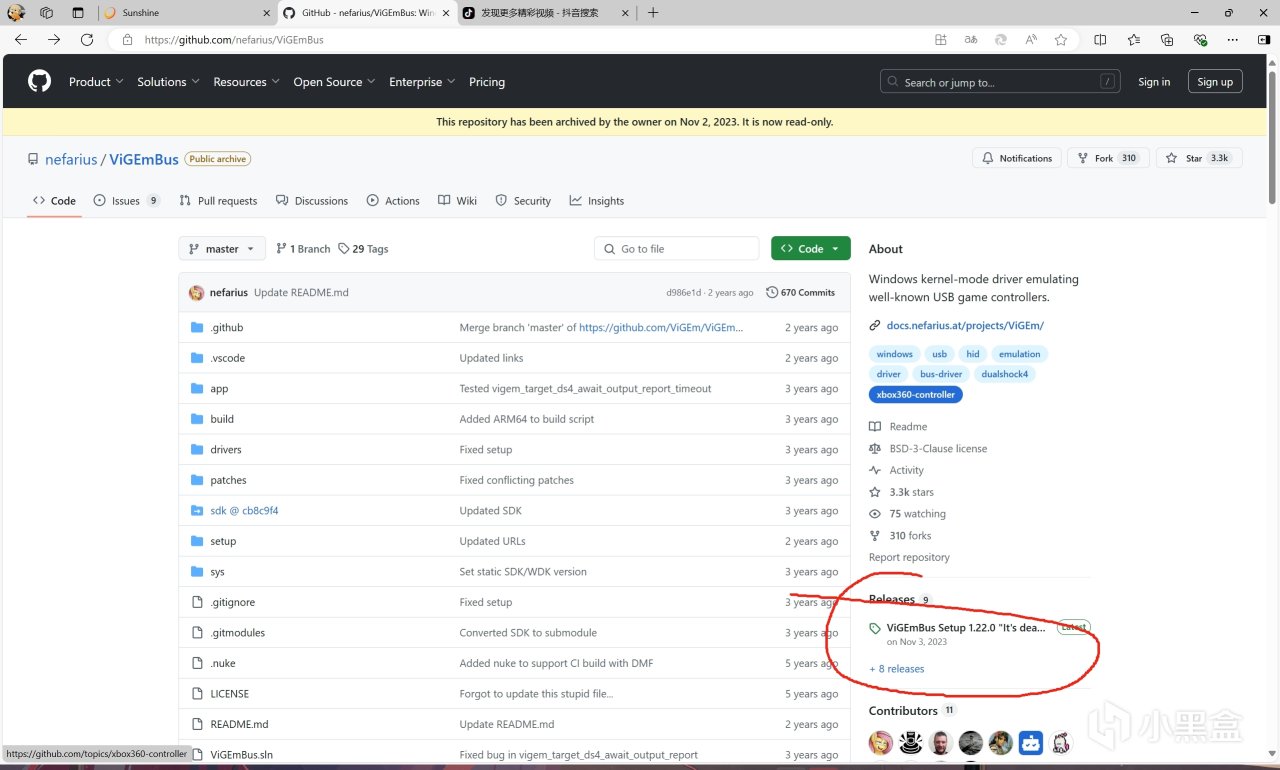Open the Pricing page link
The height and width of the screenshot is (770, 1280).
[x=487, y=82]
